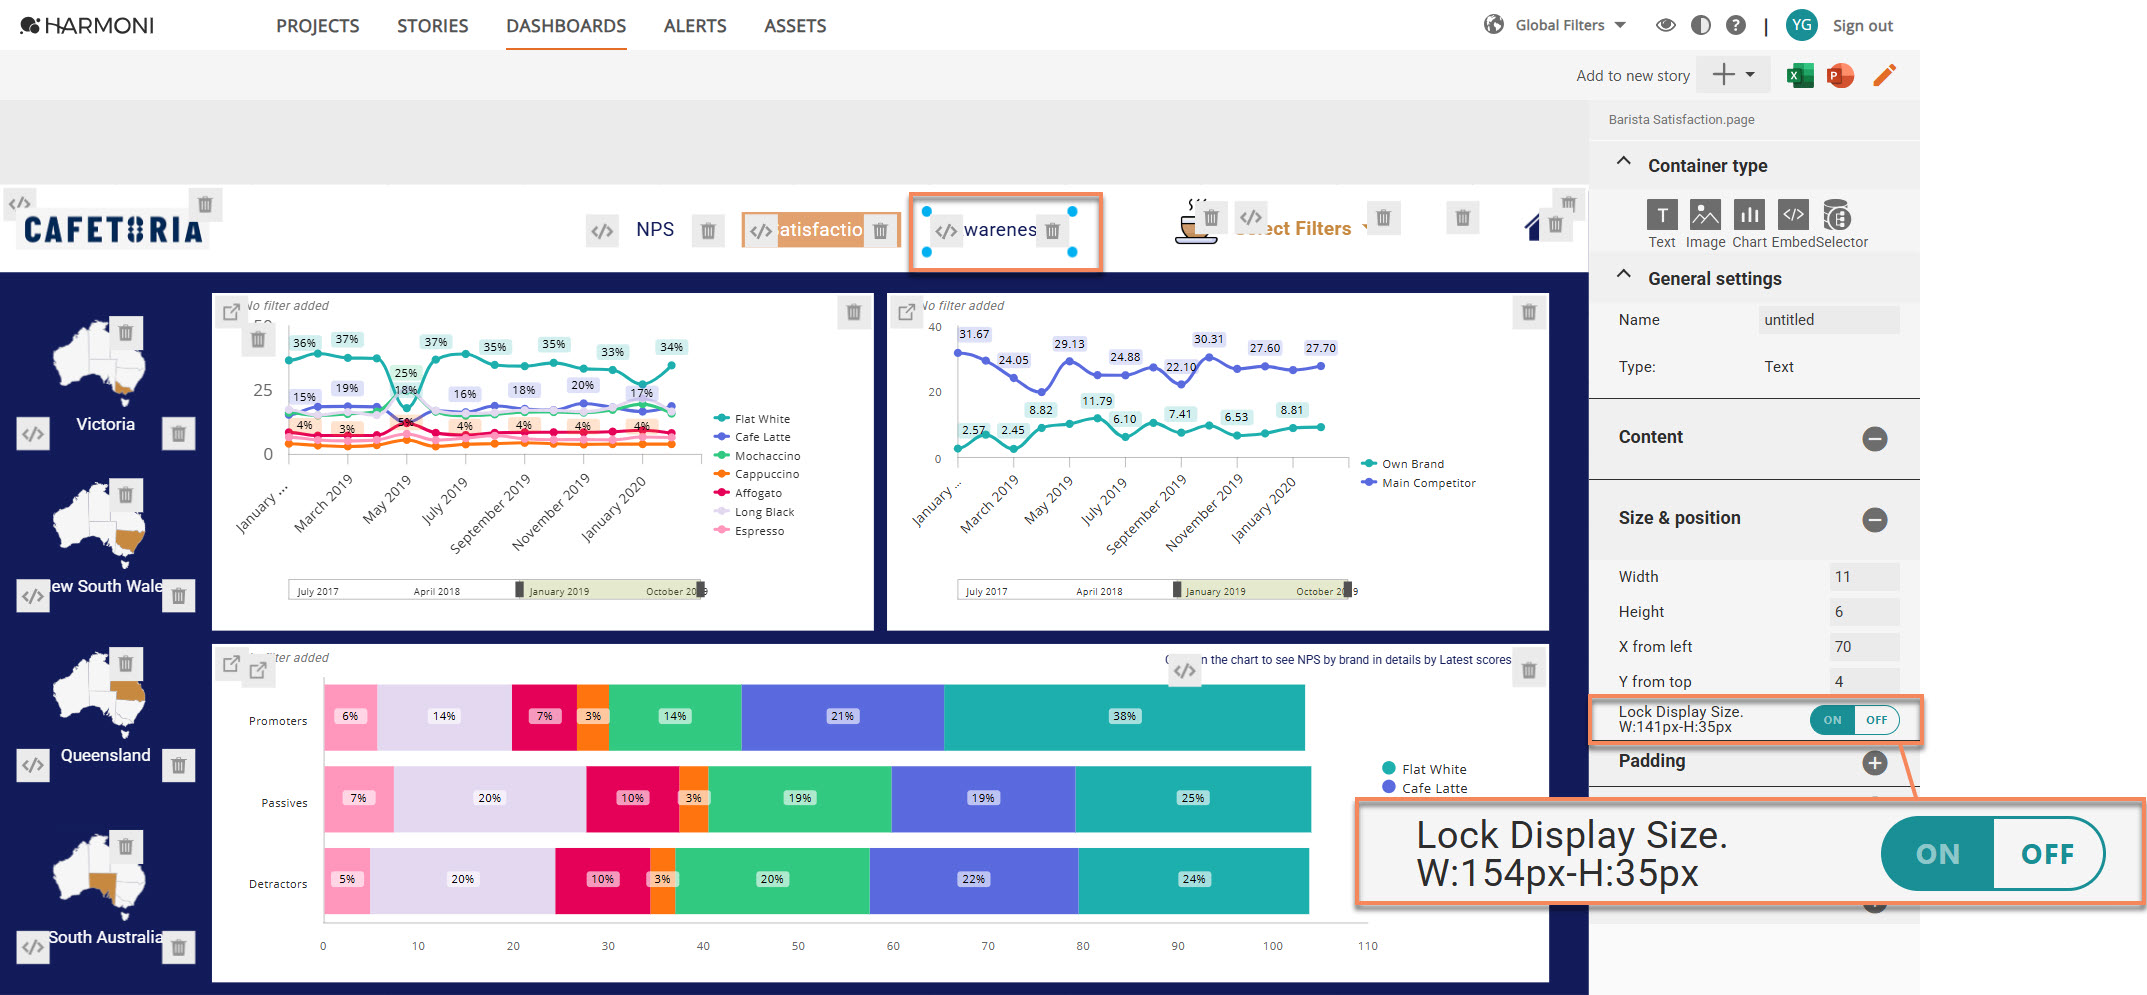Screen dimensions: 2147x995
Task: Open the ALERTS section
Action: [695, 26]
